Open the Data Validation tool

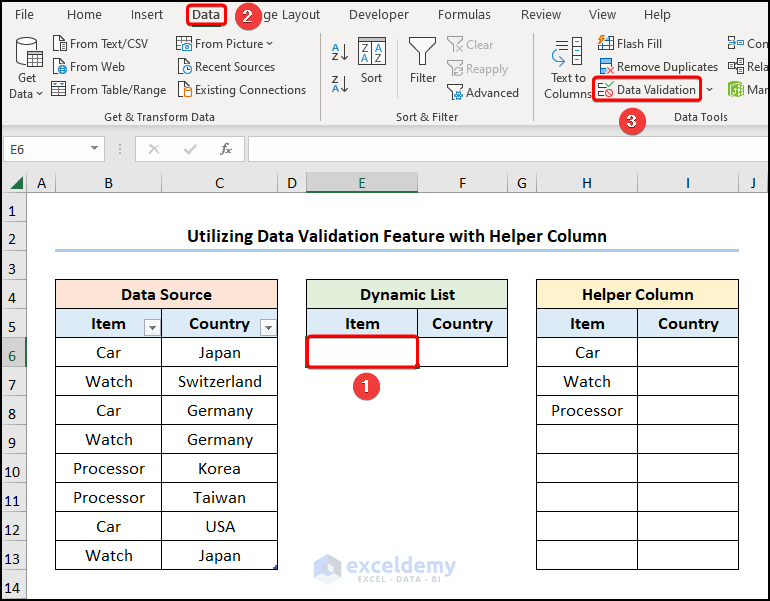point(647,90)
